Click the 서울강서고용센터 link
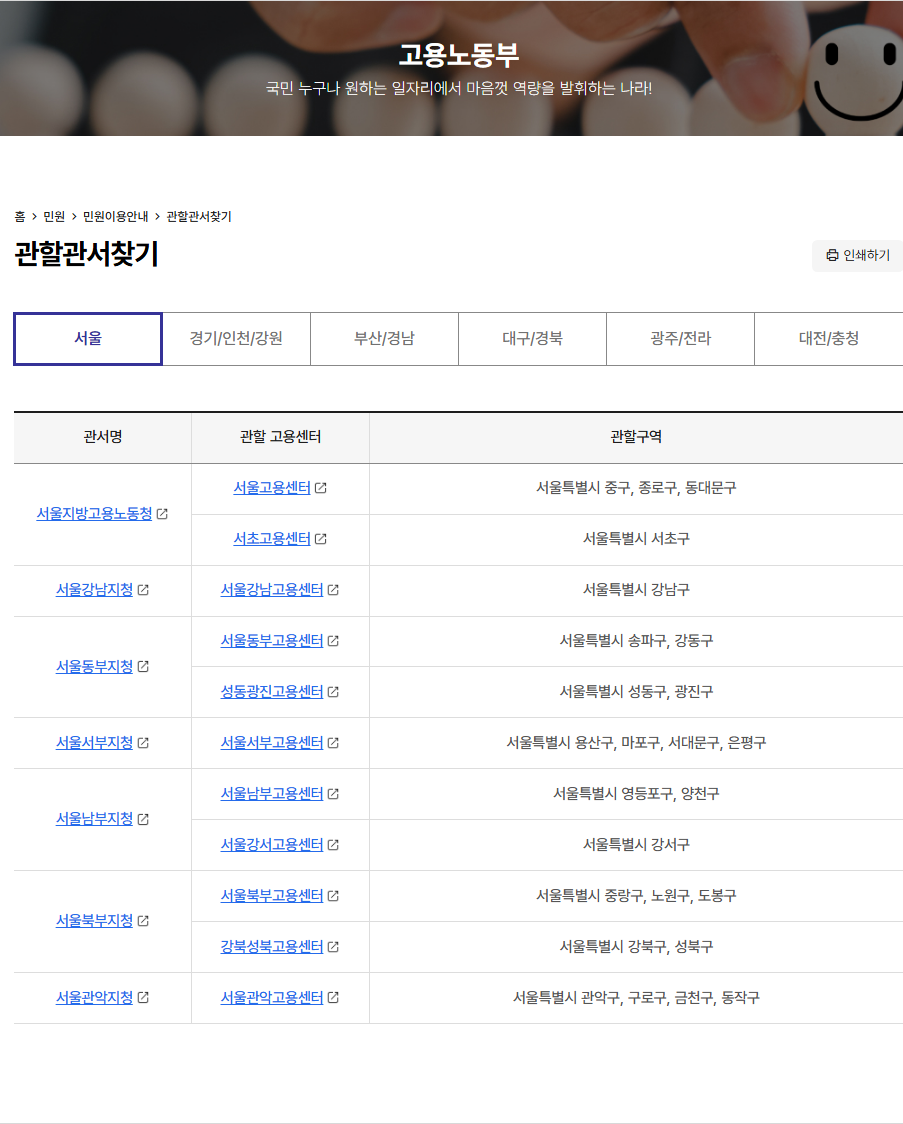The height and width of the screenshot is (1124, 903). [x=273, y=845]
